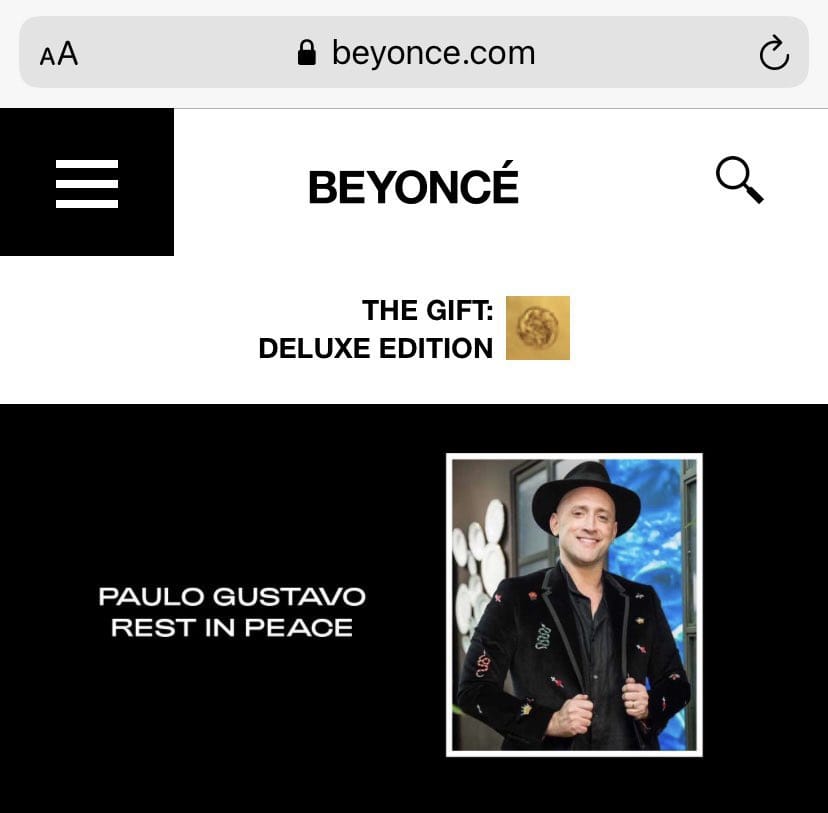828x813 pixels.
Task: Reload the page with the refresh icon
Action: click(x=774, y=53)
